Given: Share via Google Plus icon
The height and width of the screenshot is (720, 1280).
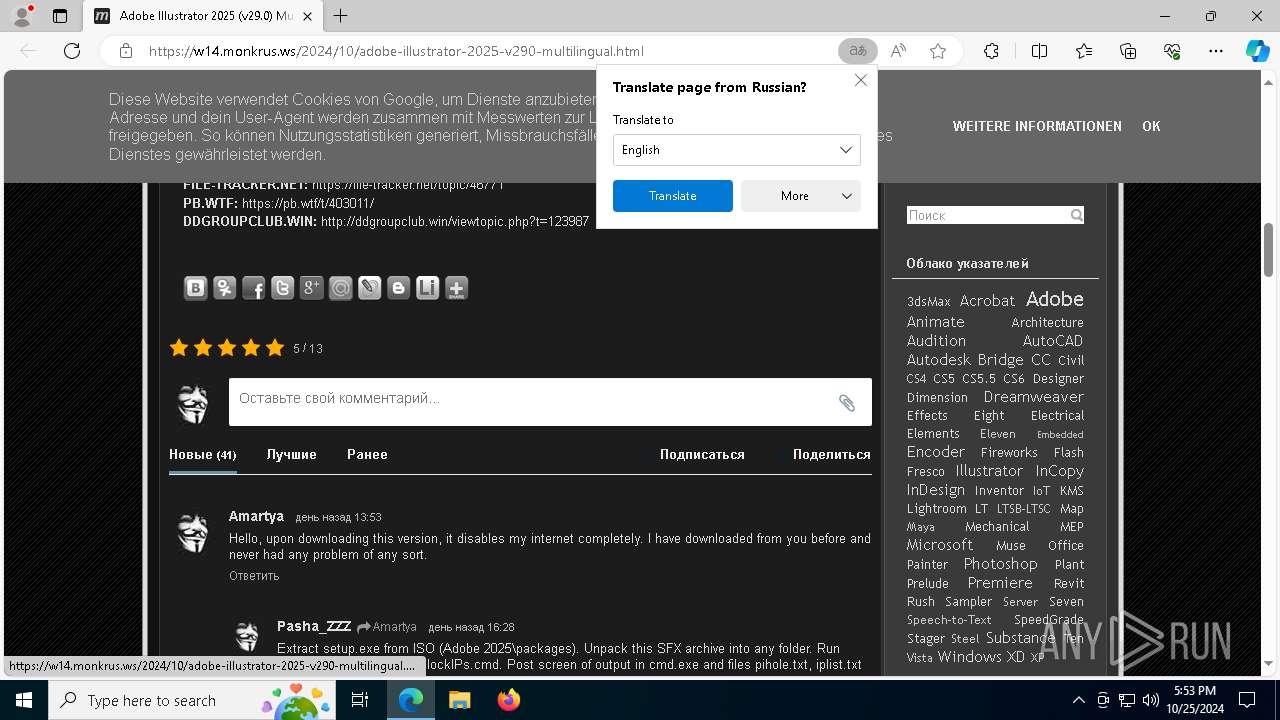Looking at the screenshot, I should pyautogui.click(x=312, y=288).
